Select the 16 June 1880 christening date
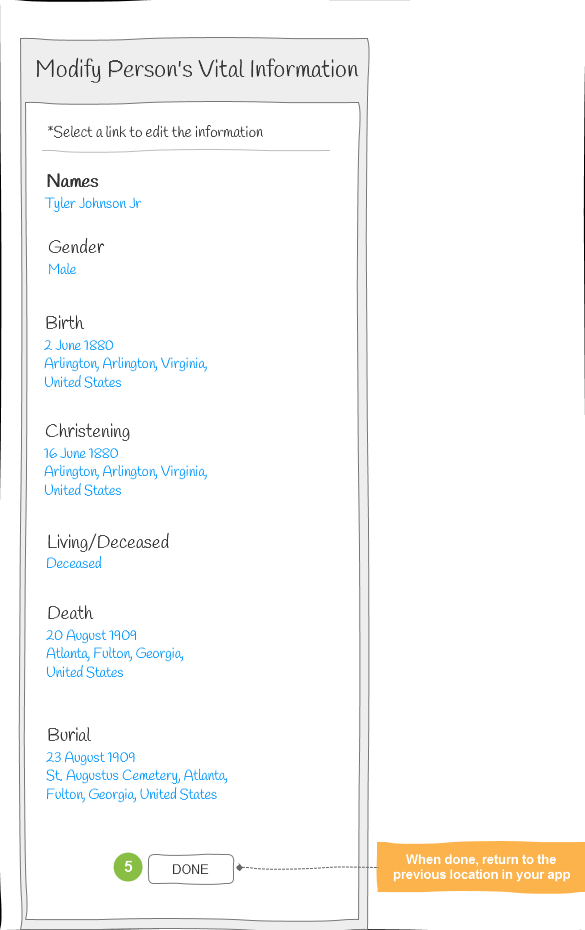 click(x=81, y=453)
